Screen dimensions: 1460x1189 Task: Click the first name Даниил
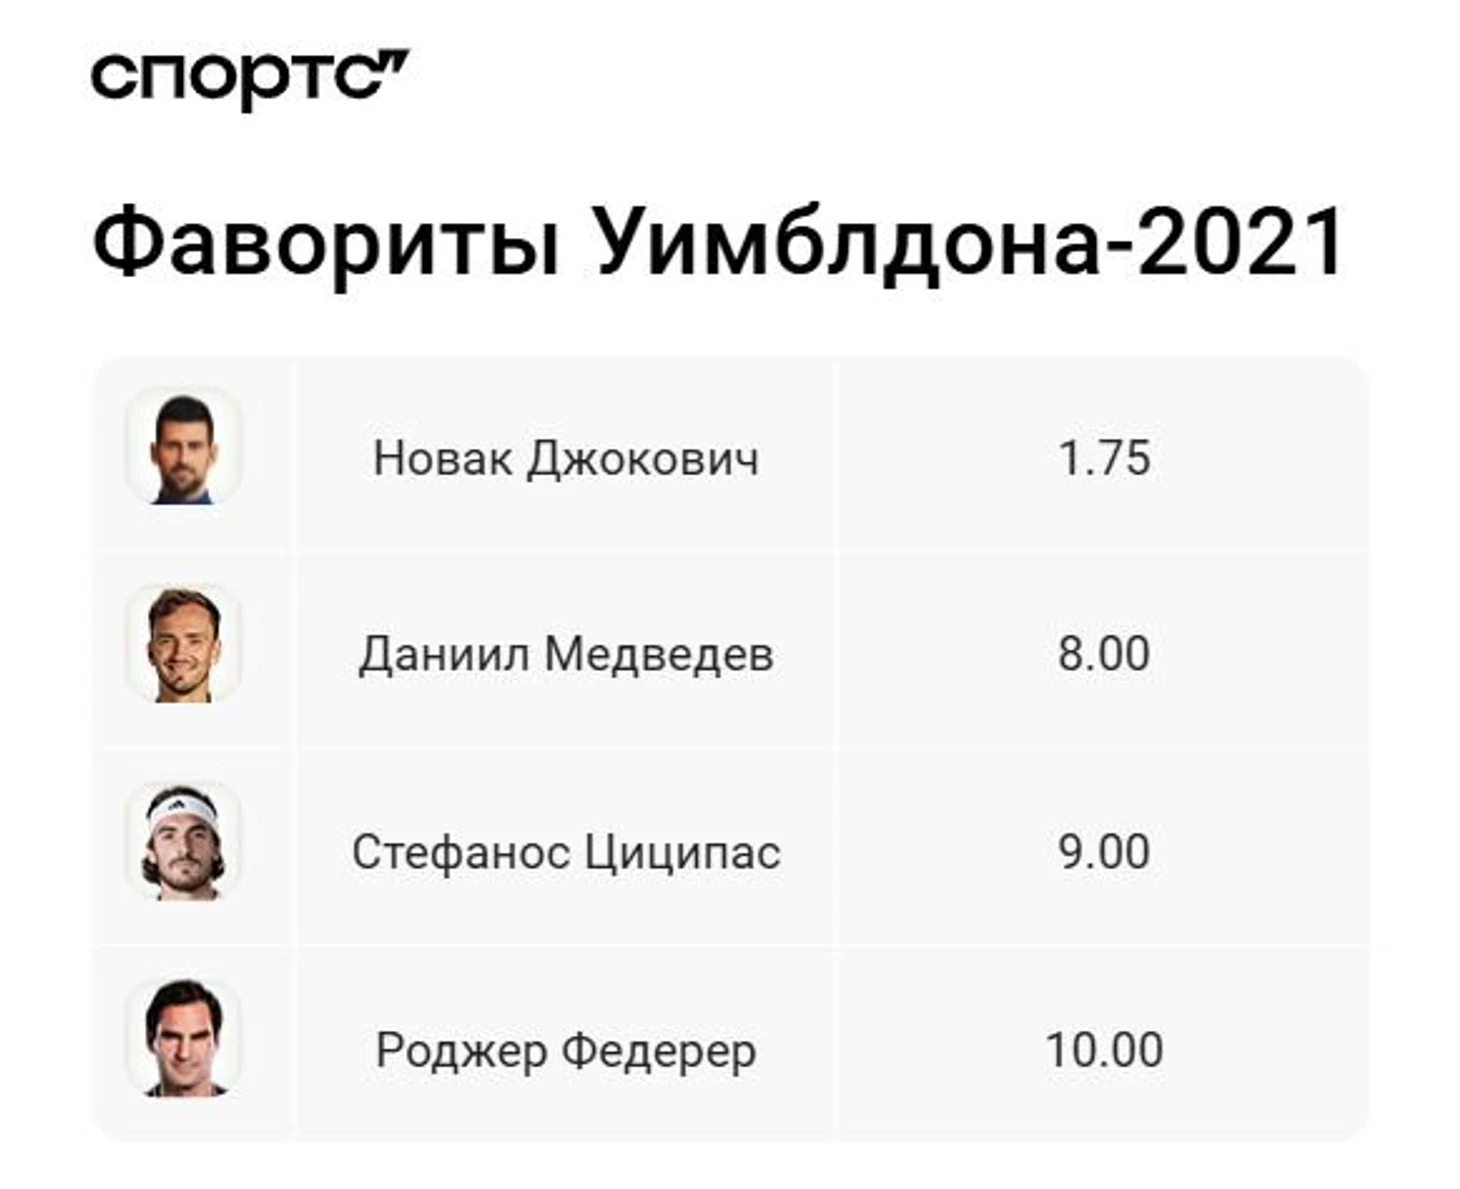444,655
